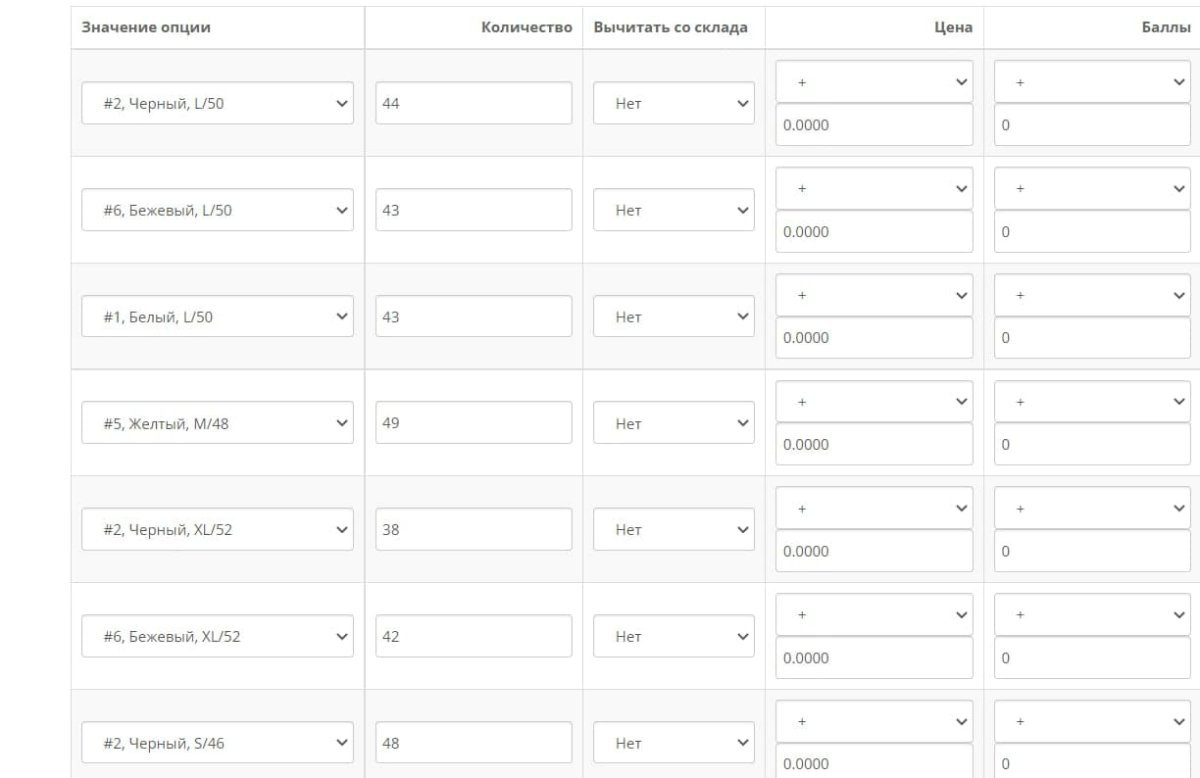Expand the "#6, Бежевый, XL/52" option dropdown
The height and width of the screenshot is (778, 1200).
[x=217, y=636]
